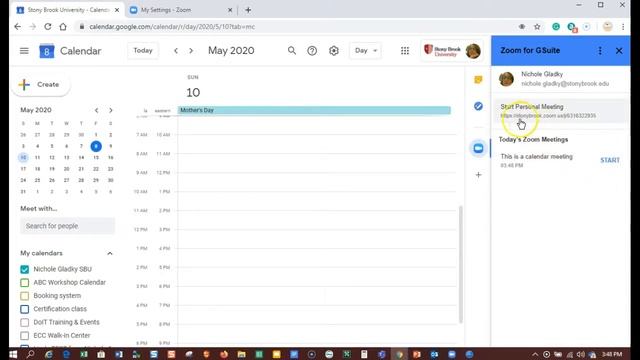Image resolution: width=640 pixels, height=360 pixels.
Task: Go to previous day arrow in header
Action: point(176,51)
